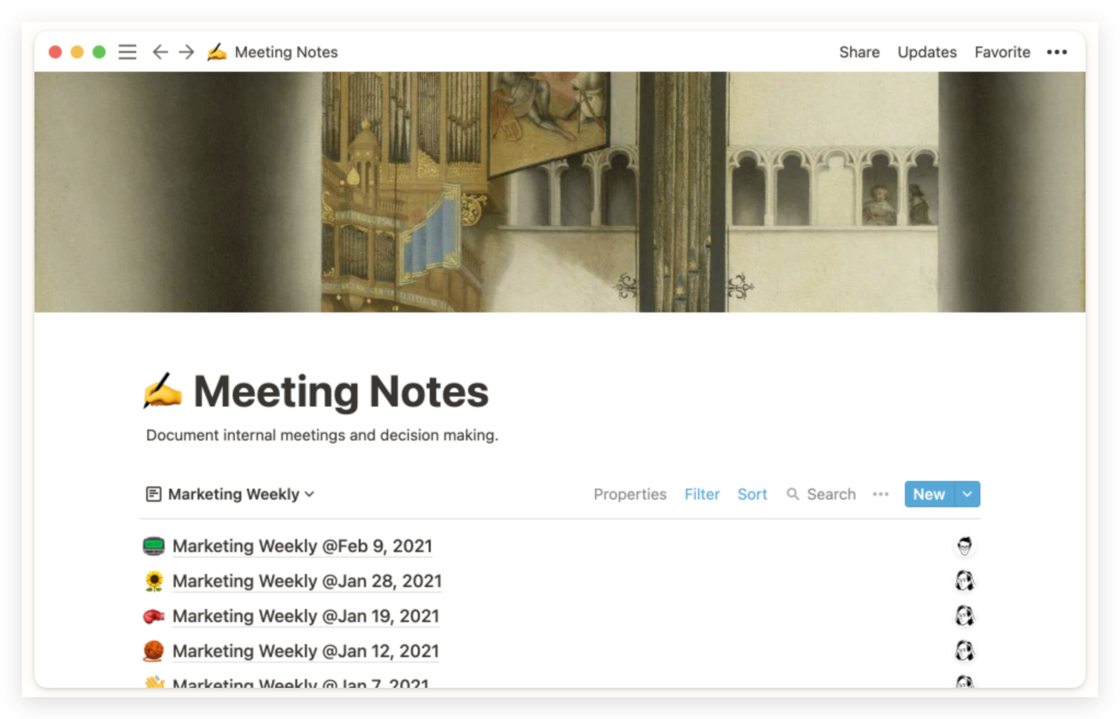
Task: Click Share in the top bar
Action: coord(859,52)
